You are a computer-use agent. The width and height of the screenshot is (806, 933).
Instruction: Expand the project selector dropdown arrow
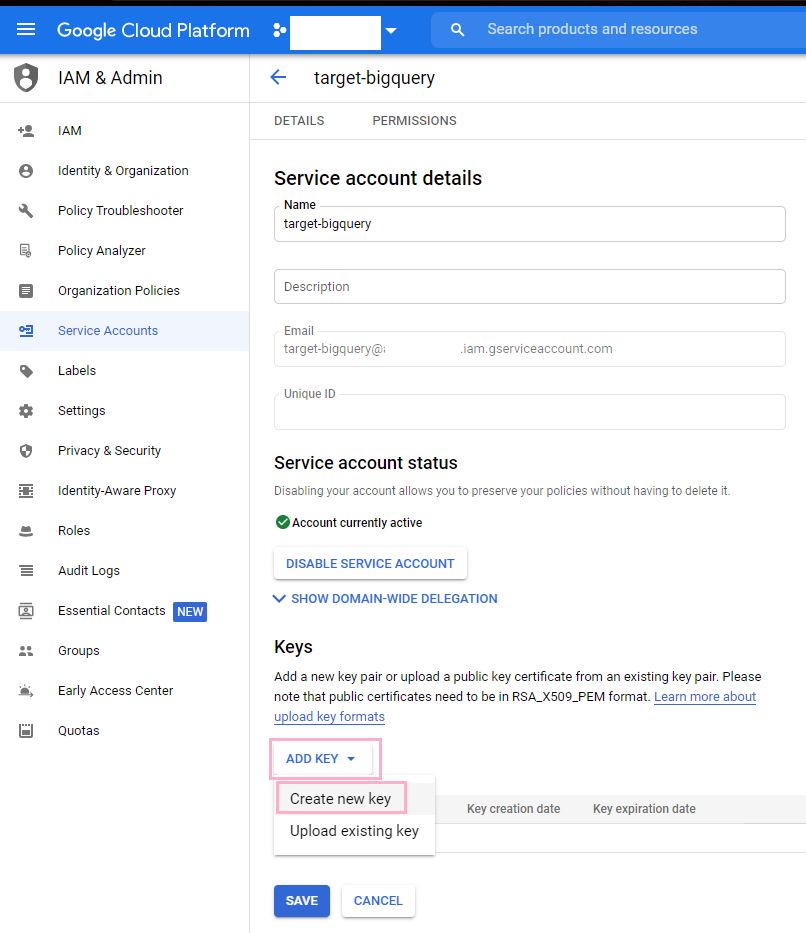coord(391,30)
